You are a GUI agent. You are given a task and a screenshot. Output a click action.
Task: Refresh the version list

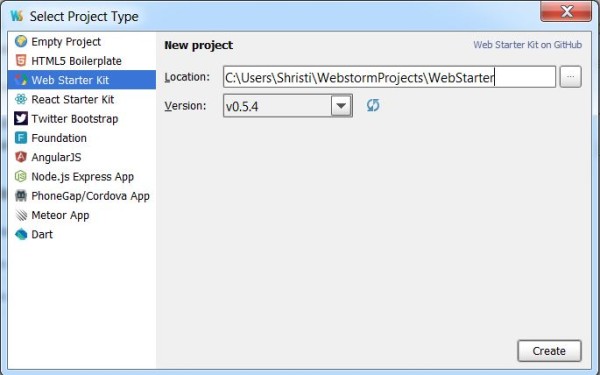tap(373, 105)
